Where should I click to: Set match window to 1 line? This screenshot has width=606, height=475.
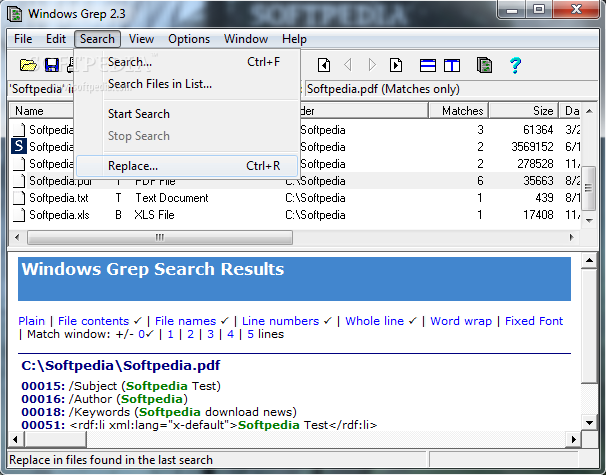point(170,334)
